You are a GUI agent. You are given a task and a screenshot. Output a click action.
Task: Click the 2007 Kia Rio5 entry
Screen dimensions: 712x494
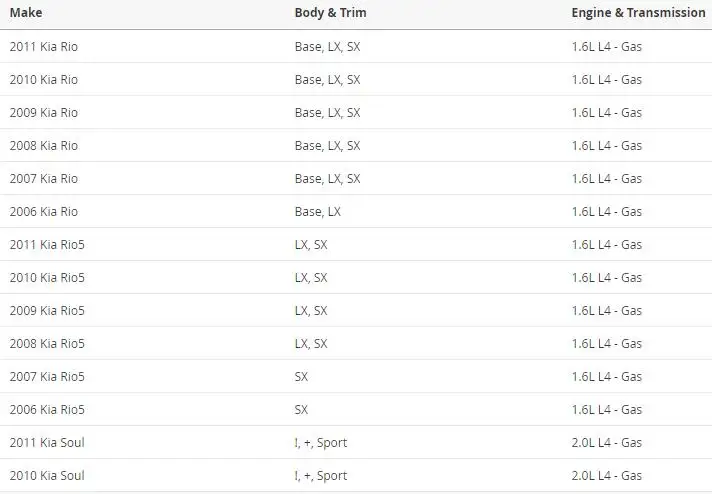tap(47, 376)
